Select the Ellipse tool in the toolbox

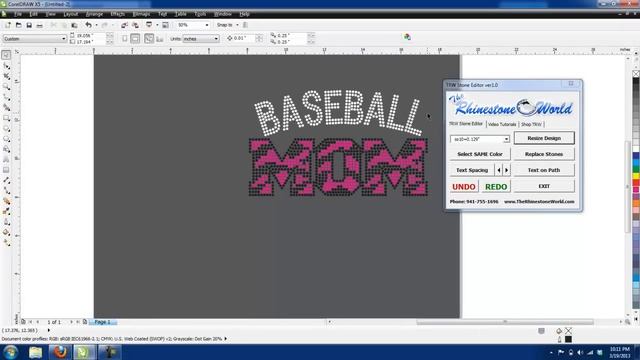[6, 129]
